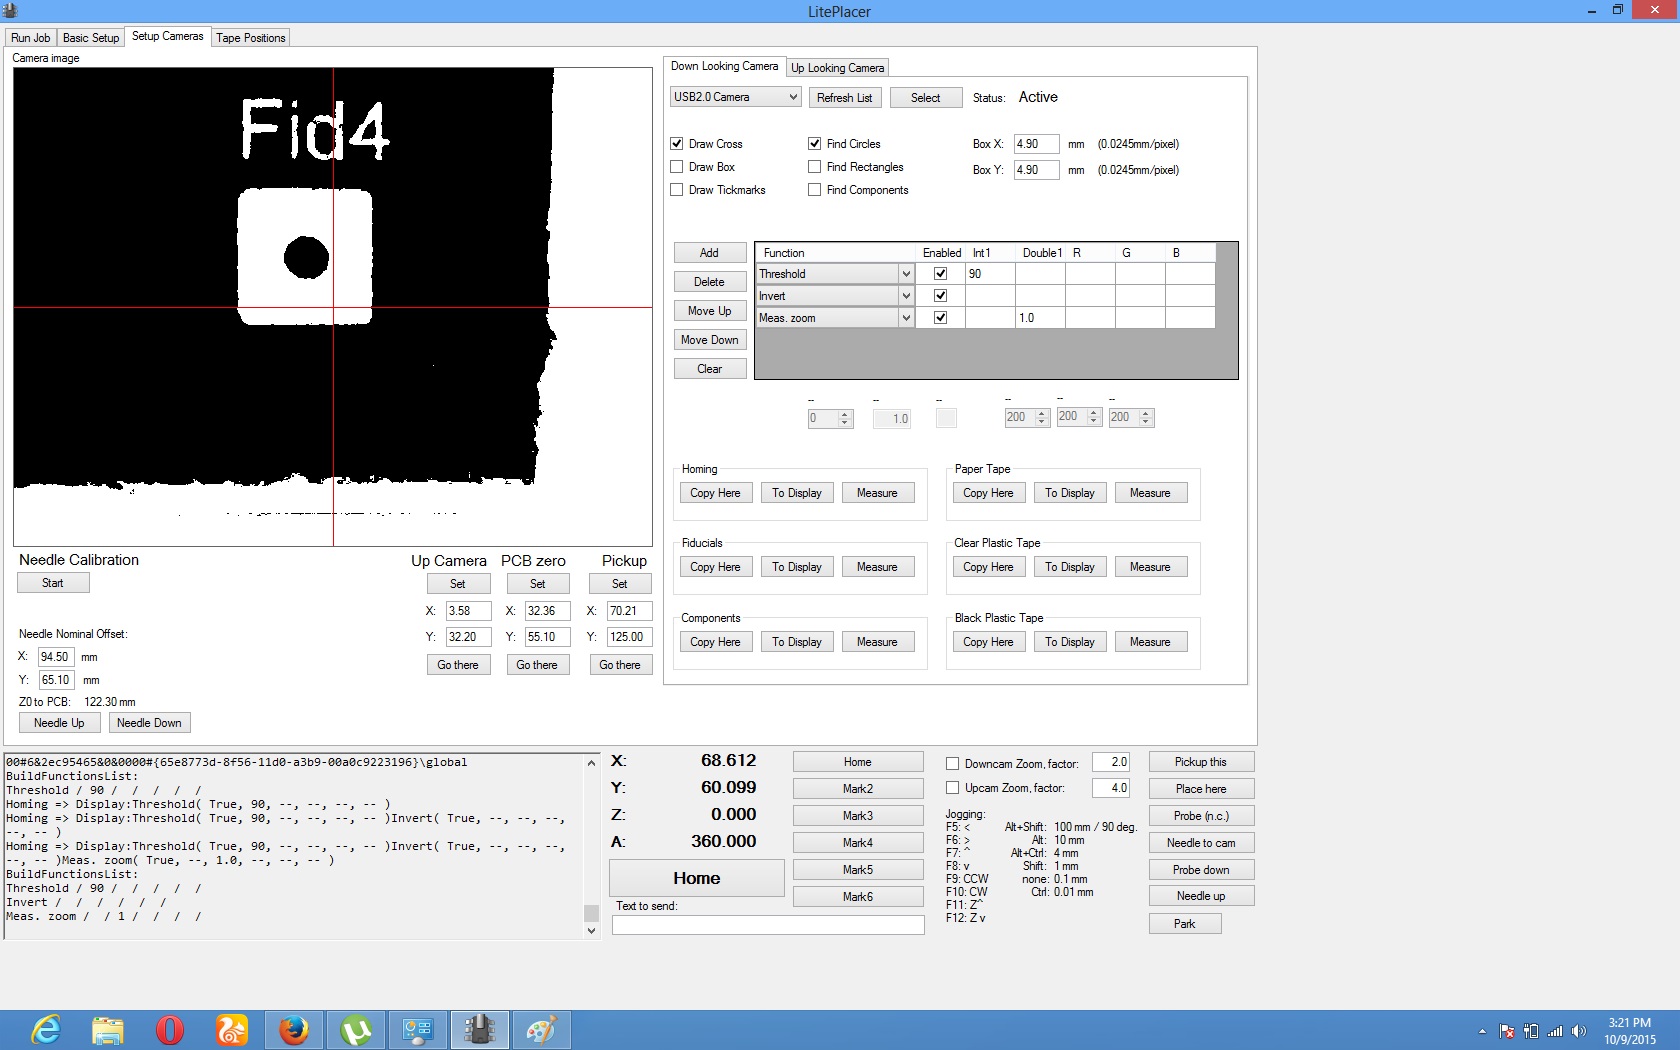
Task: Open the Invert function dropdown
Action: click(906, 296)
